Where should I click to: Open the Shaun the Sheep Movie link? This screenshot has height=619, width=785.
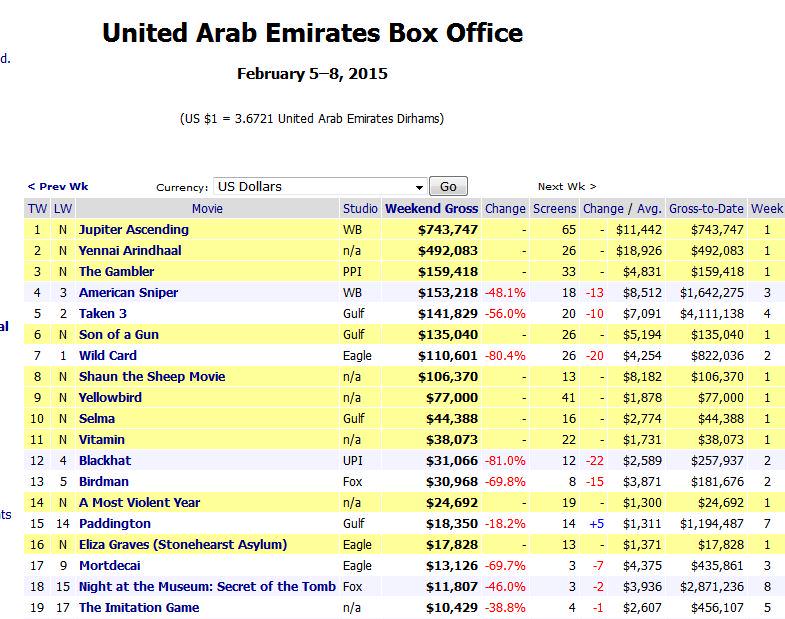pos(152,377)
